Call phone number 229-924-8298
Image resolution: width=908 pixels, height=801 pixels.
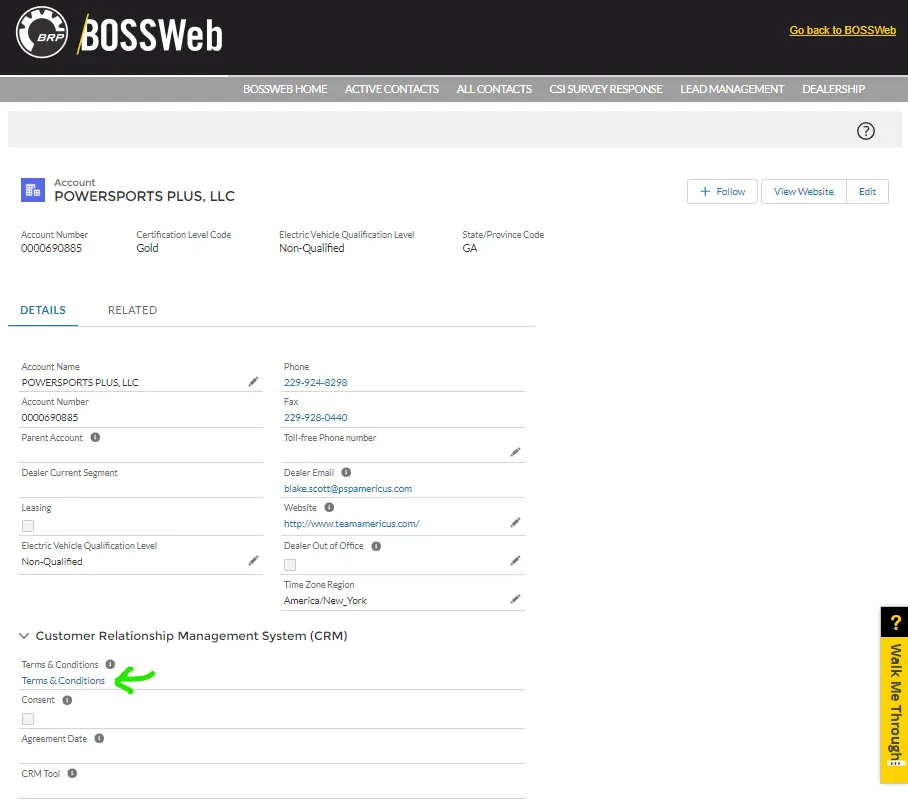coord(316,382)
